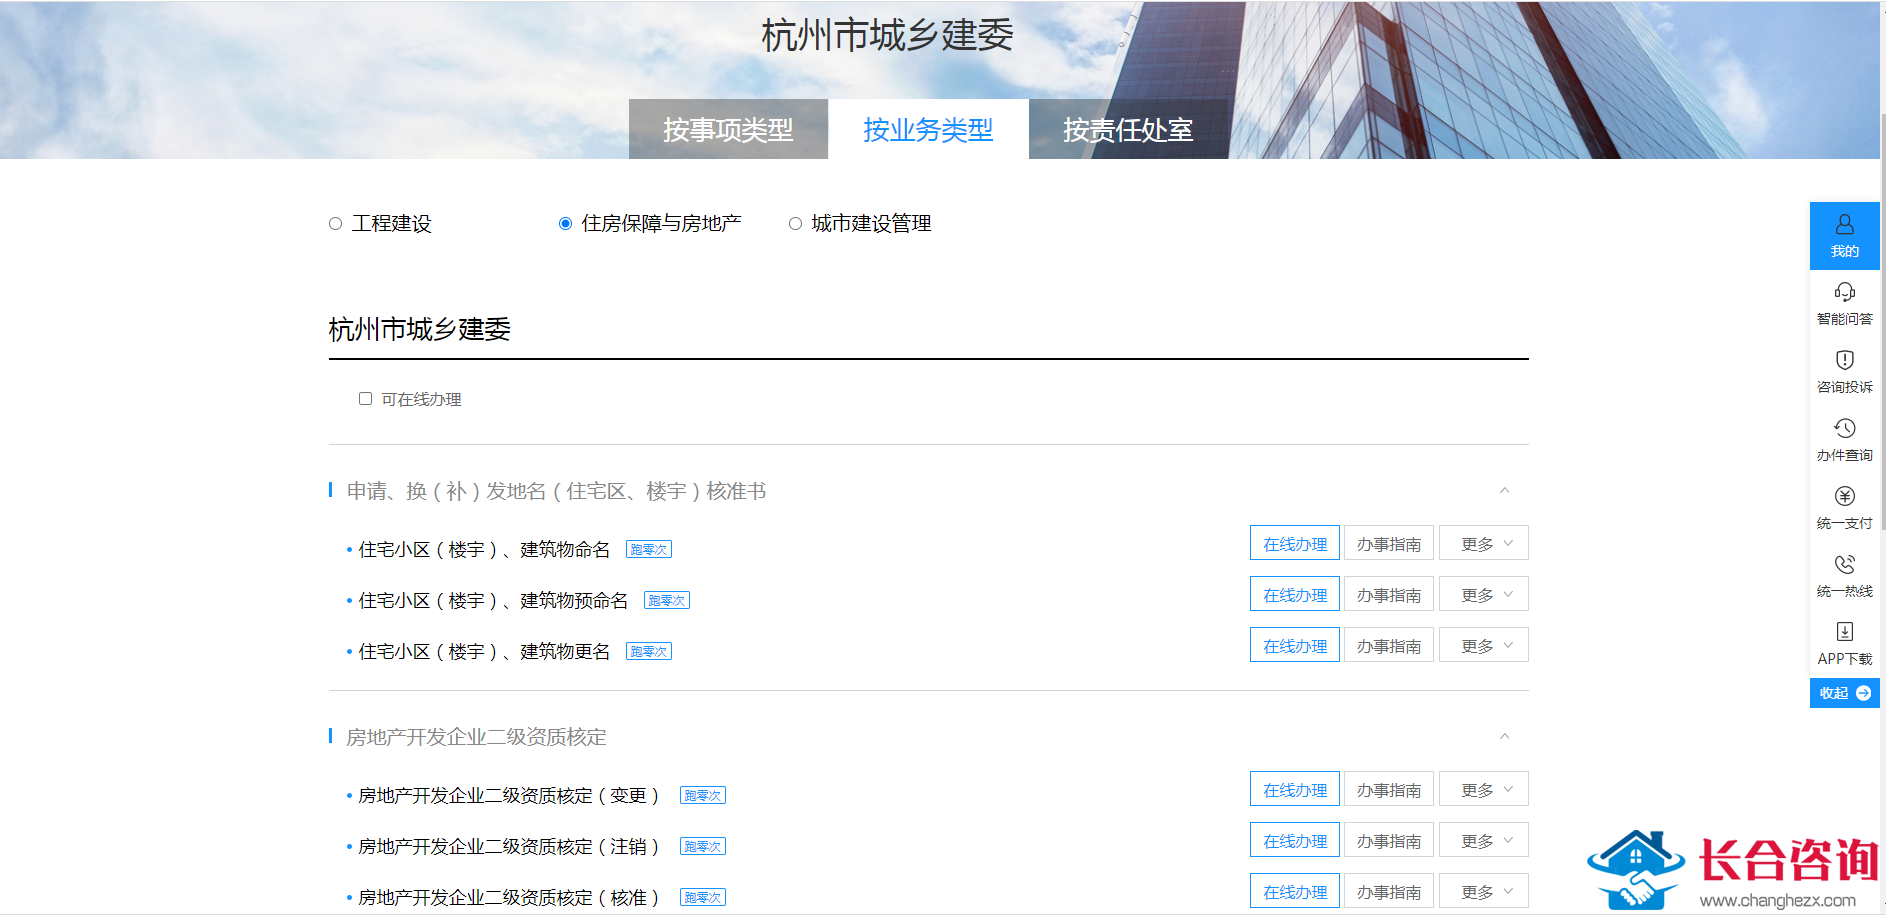
Task: Collapse the 房地产开发企业二级资质核定 section chevron
Action: [1504, 737]
